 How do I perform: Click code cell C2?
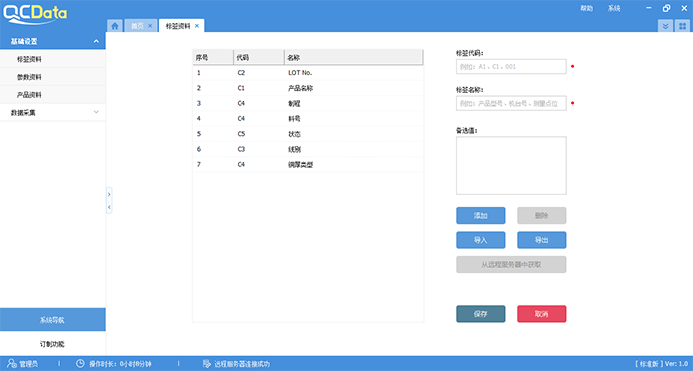241,73
